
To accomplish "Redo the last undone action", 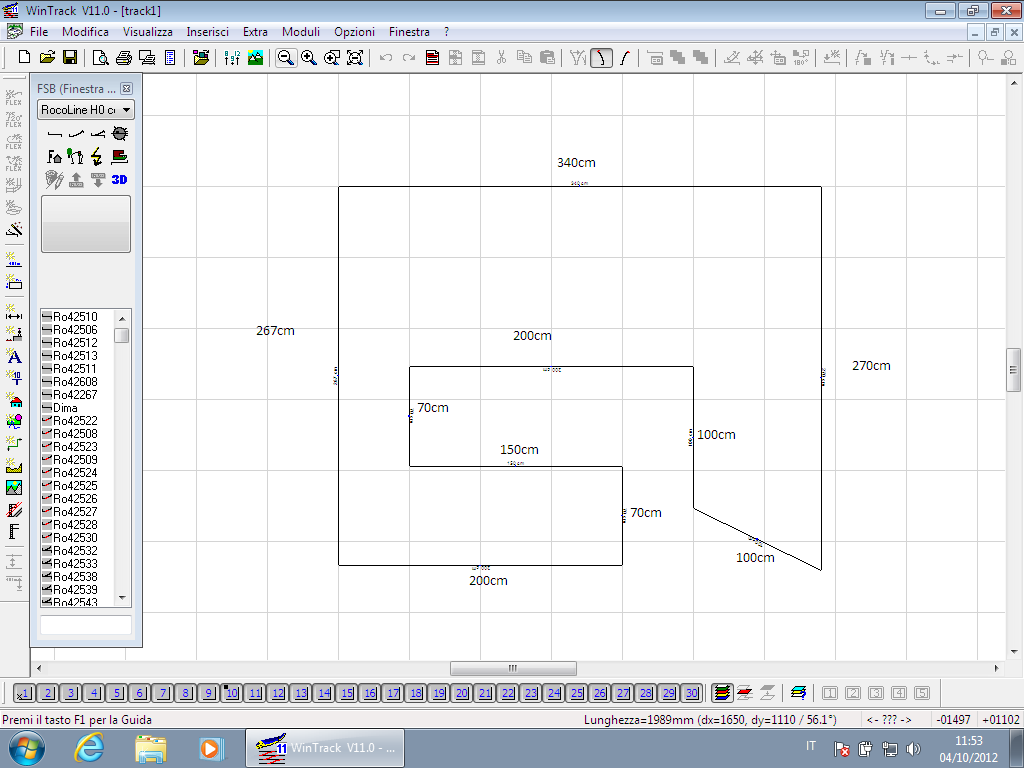I will (x=409, y=57).
